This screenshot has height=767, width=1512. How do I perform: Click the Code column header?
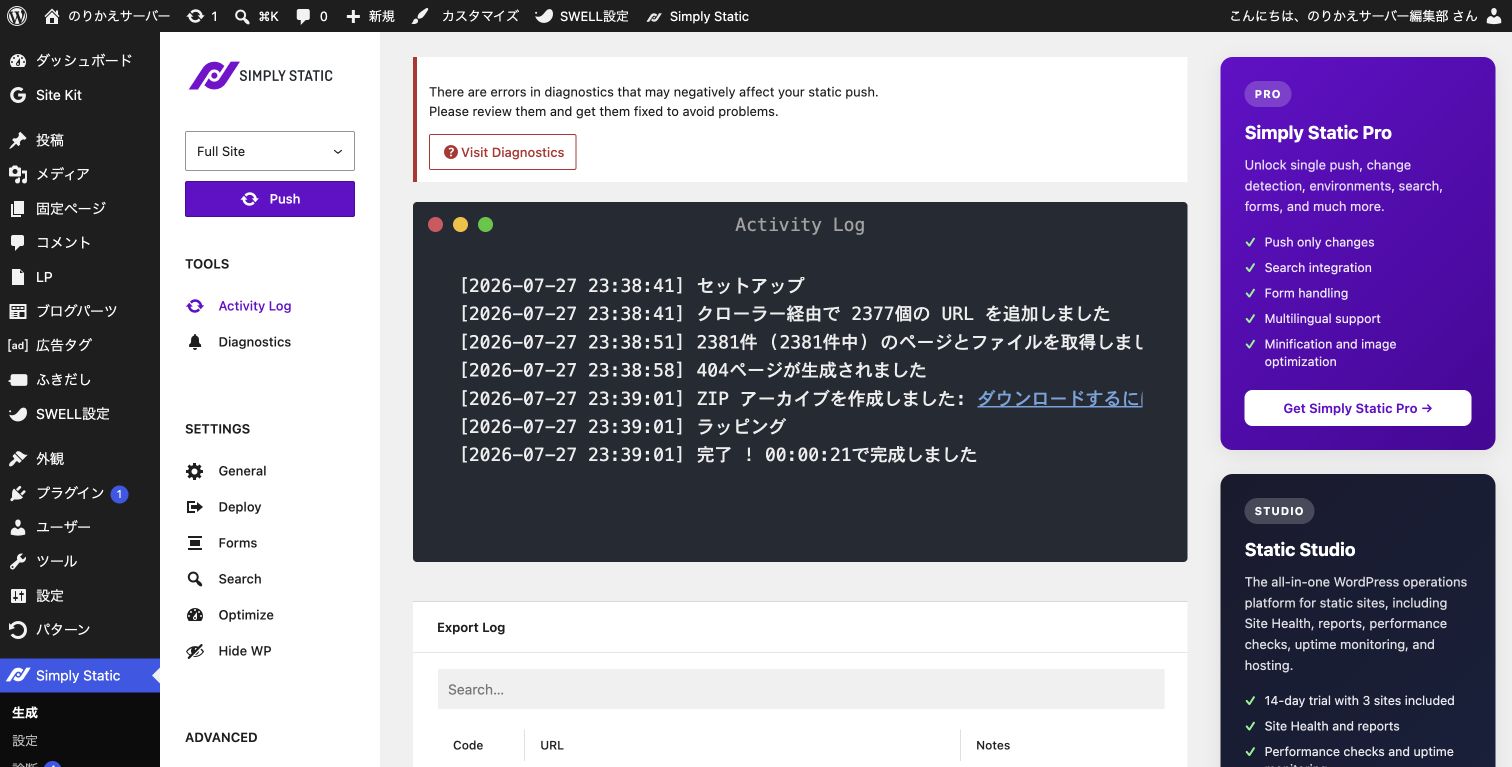[468, 745]
